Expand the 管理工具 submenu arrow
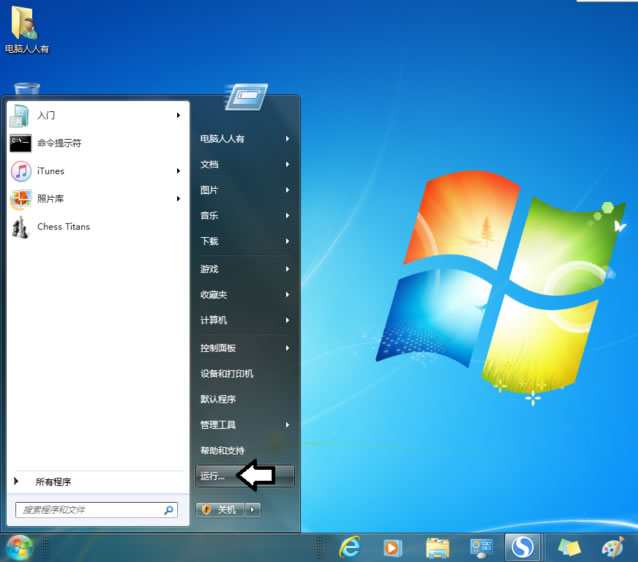Screen dimensions: 638x562 [x=287, y=425]
